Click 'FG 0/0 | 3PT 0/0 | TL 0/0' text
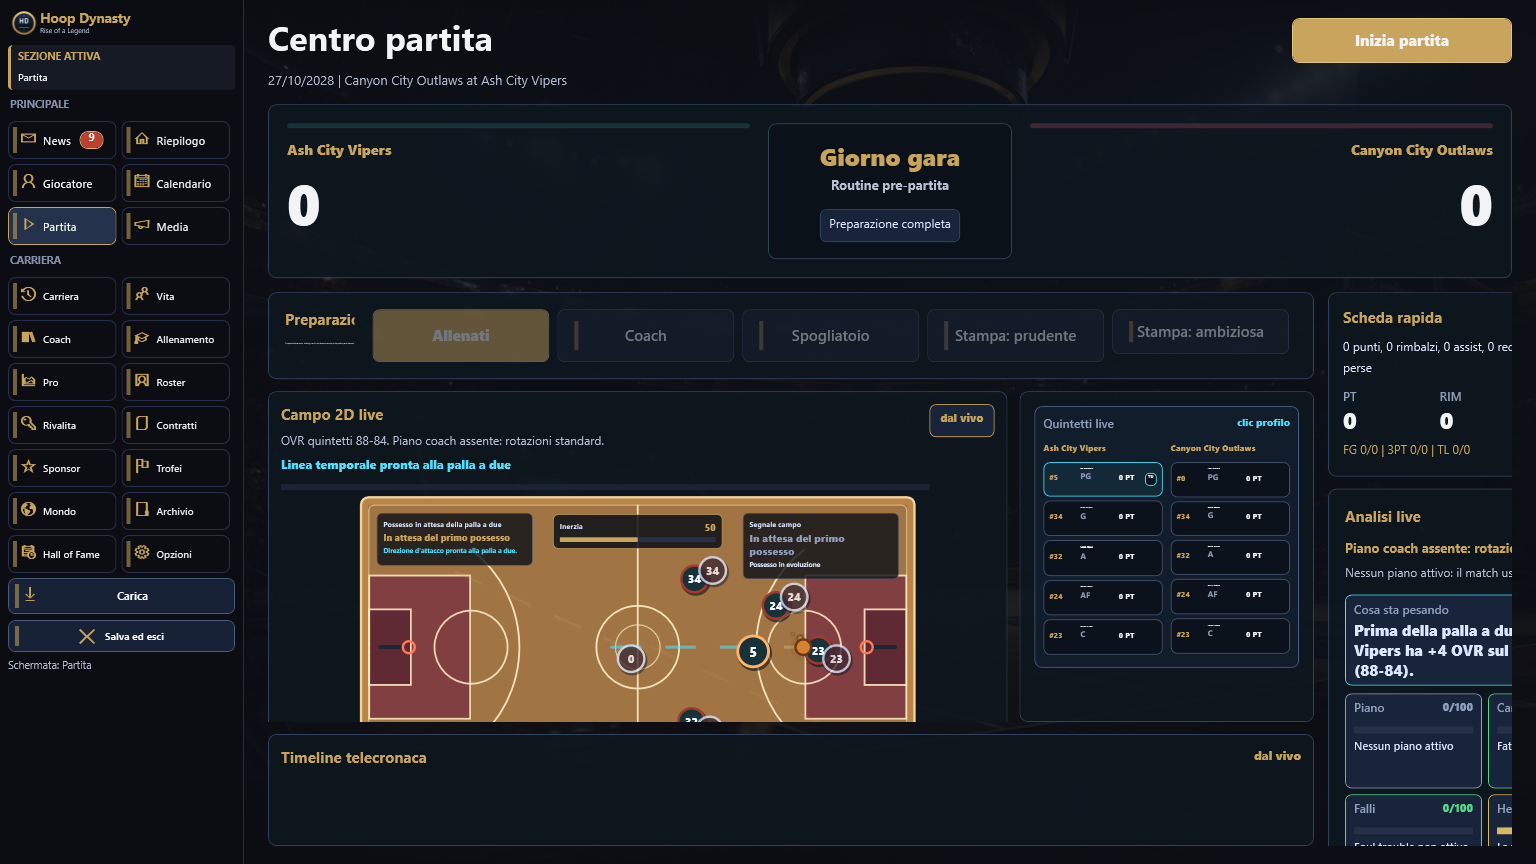Image resolution: width=1536 pixels, height=864 pixels. tap(1406, 450)
